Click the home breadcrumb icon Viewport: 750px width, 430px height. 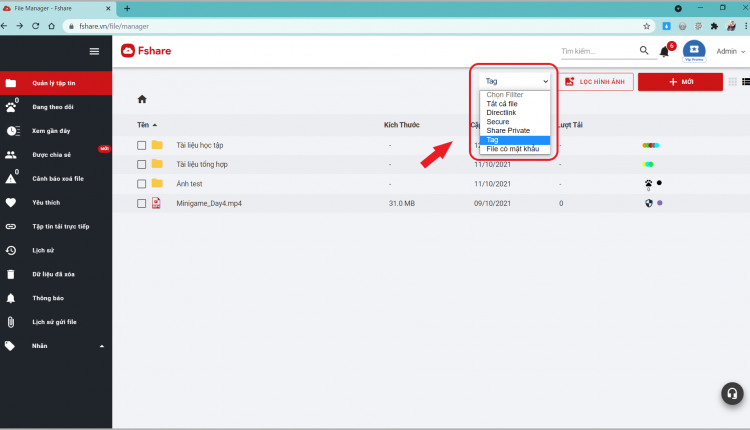(142, 99)
